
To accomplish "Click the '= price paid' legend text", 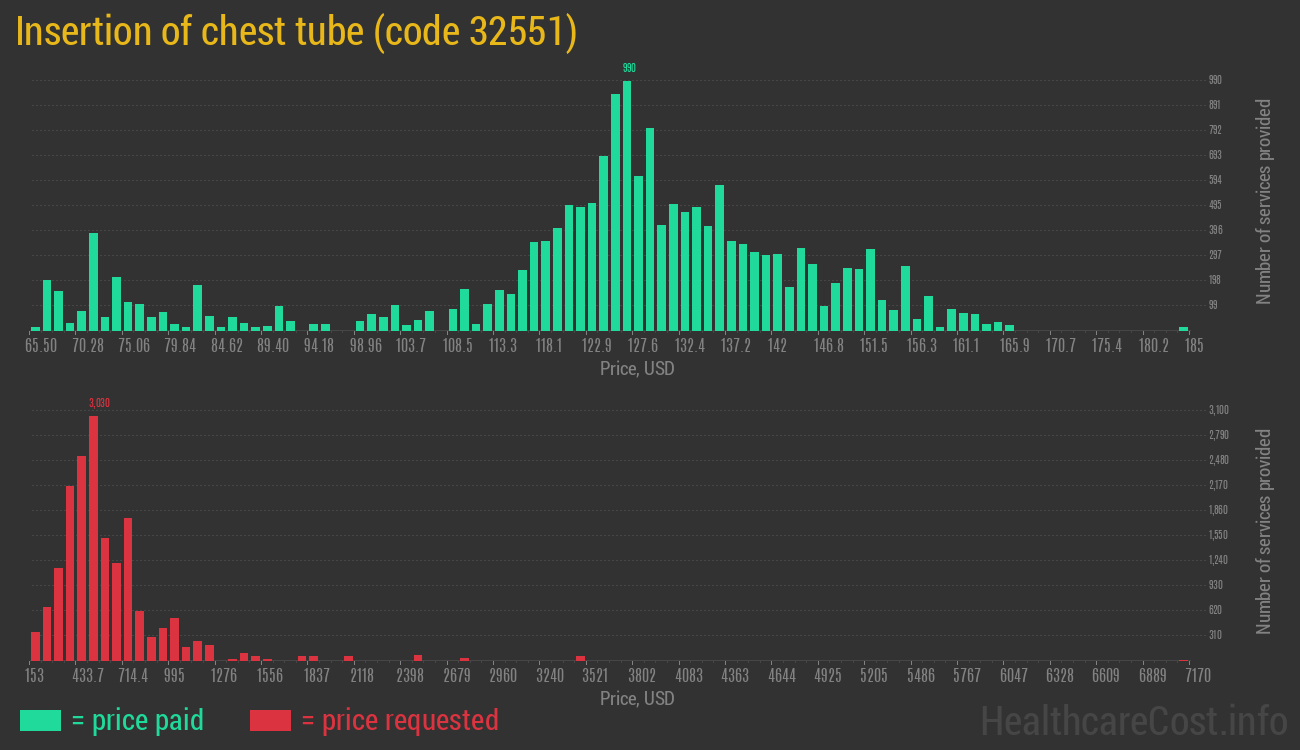I will pos(138,720).
